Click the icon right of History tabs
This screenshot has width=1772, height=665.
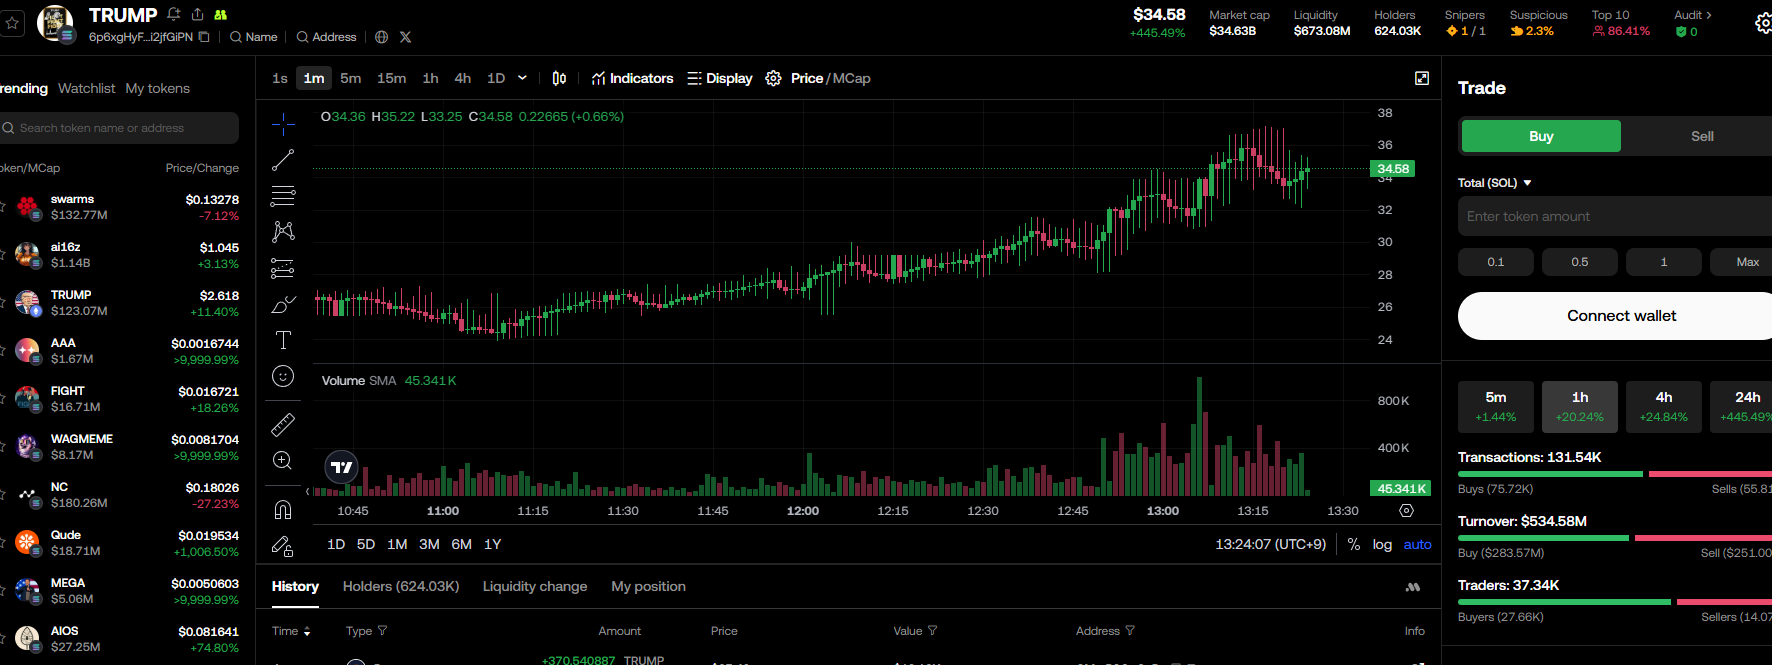coord(1413,587)
